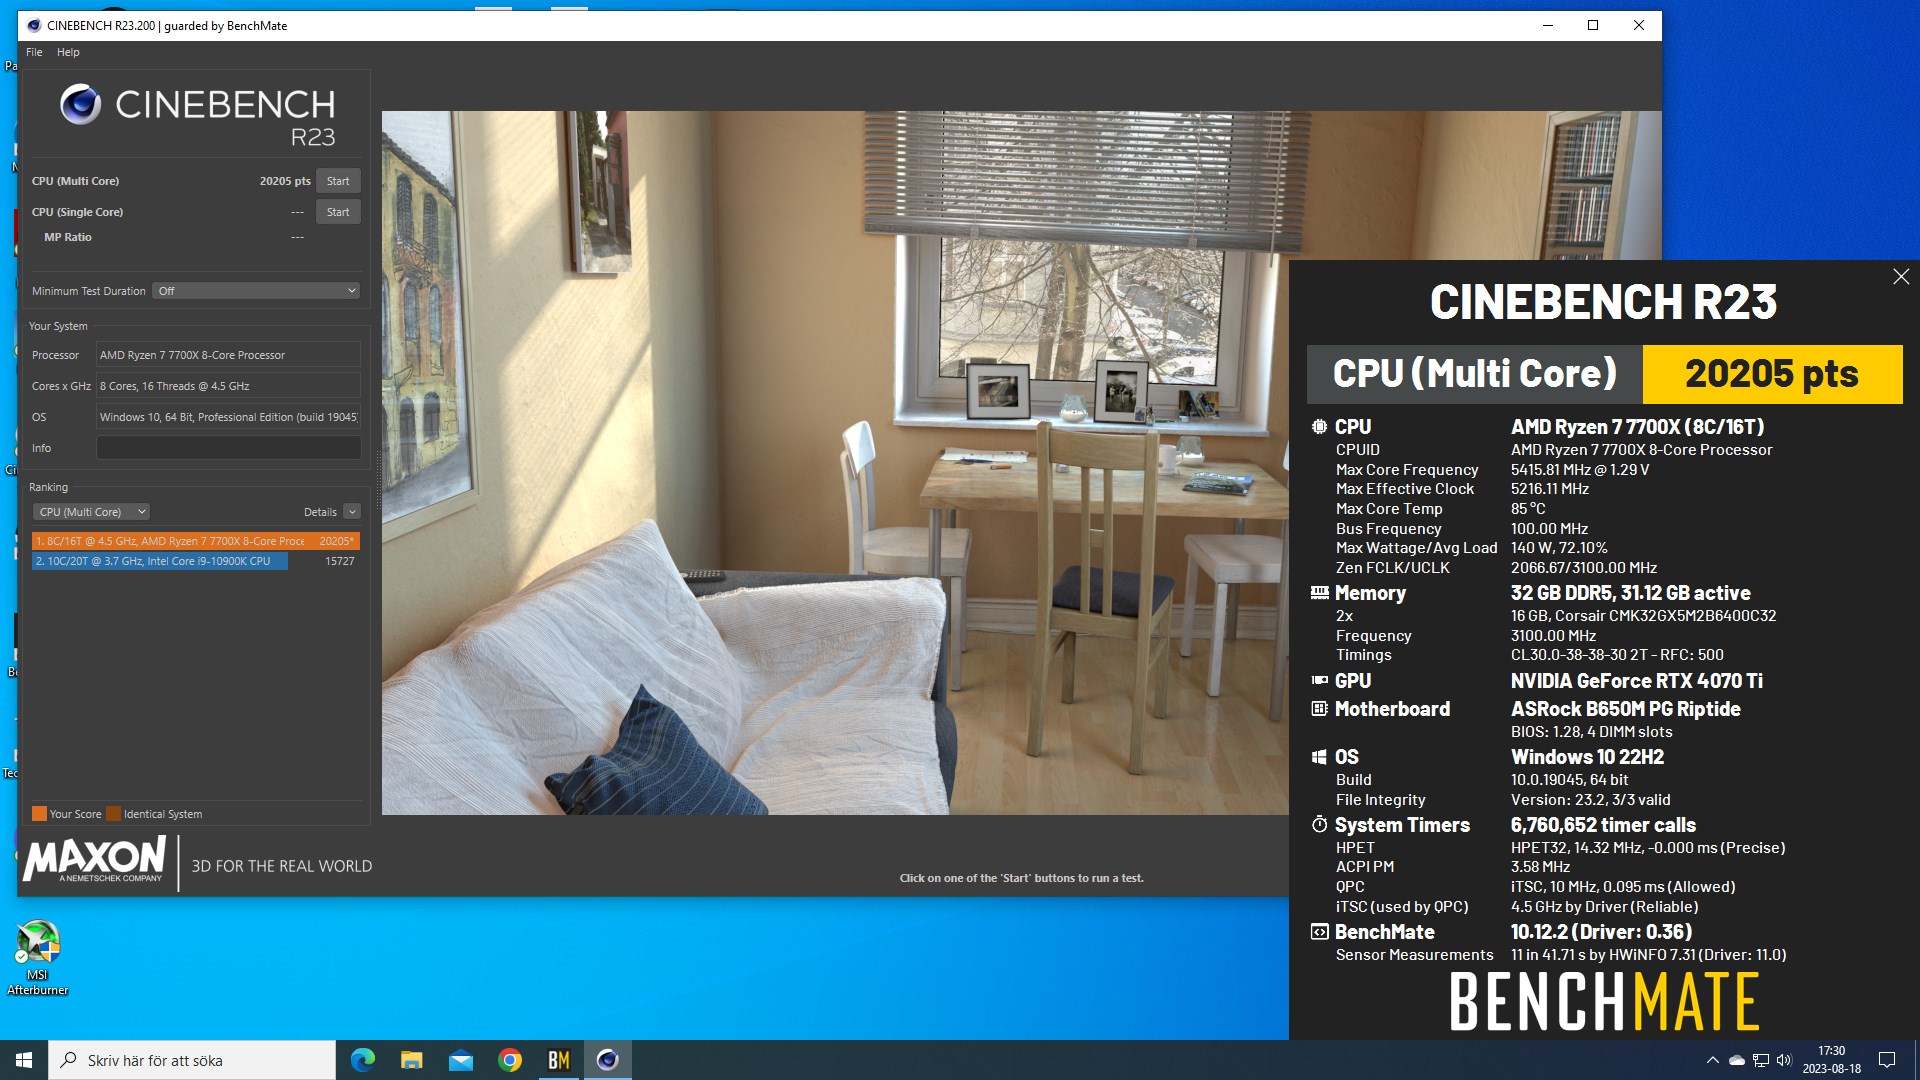Open the volume control tray icon
The height and width of the screenshot is (1080, 1920).
coord(1784,1060)
